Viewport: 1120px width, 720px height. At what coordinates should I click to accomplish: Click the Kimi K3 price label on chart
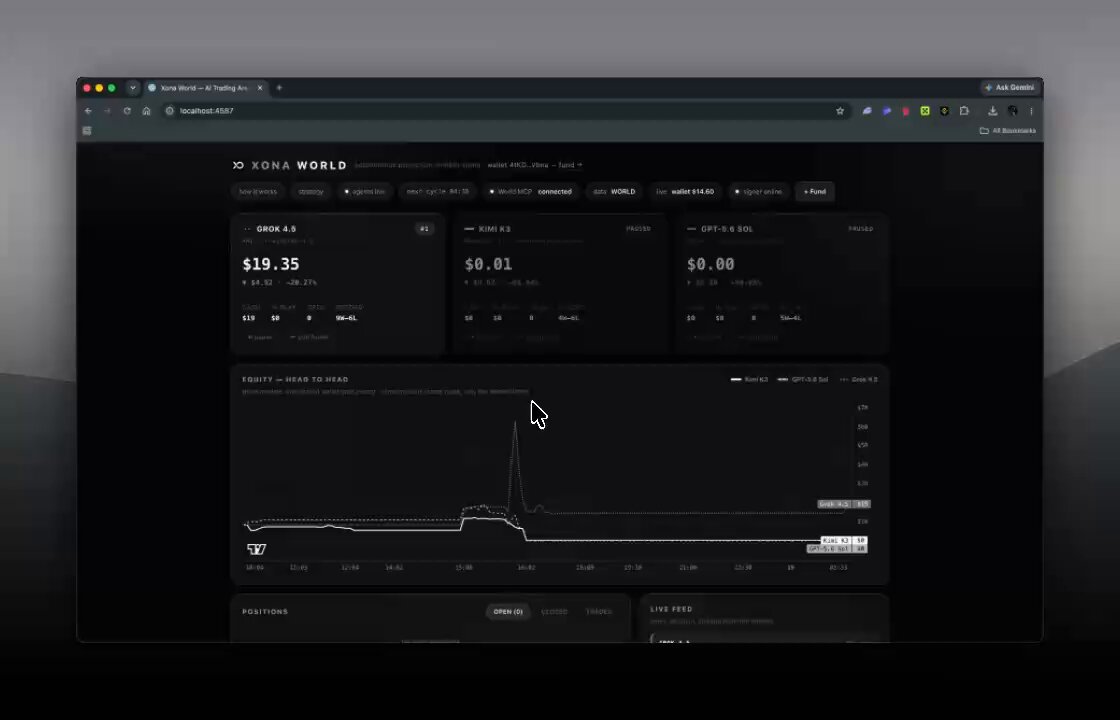[x=844, y=541]
